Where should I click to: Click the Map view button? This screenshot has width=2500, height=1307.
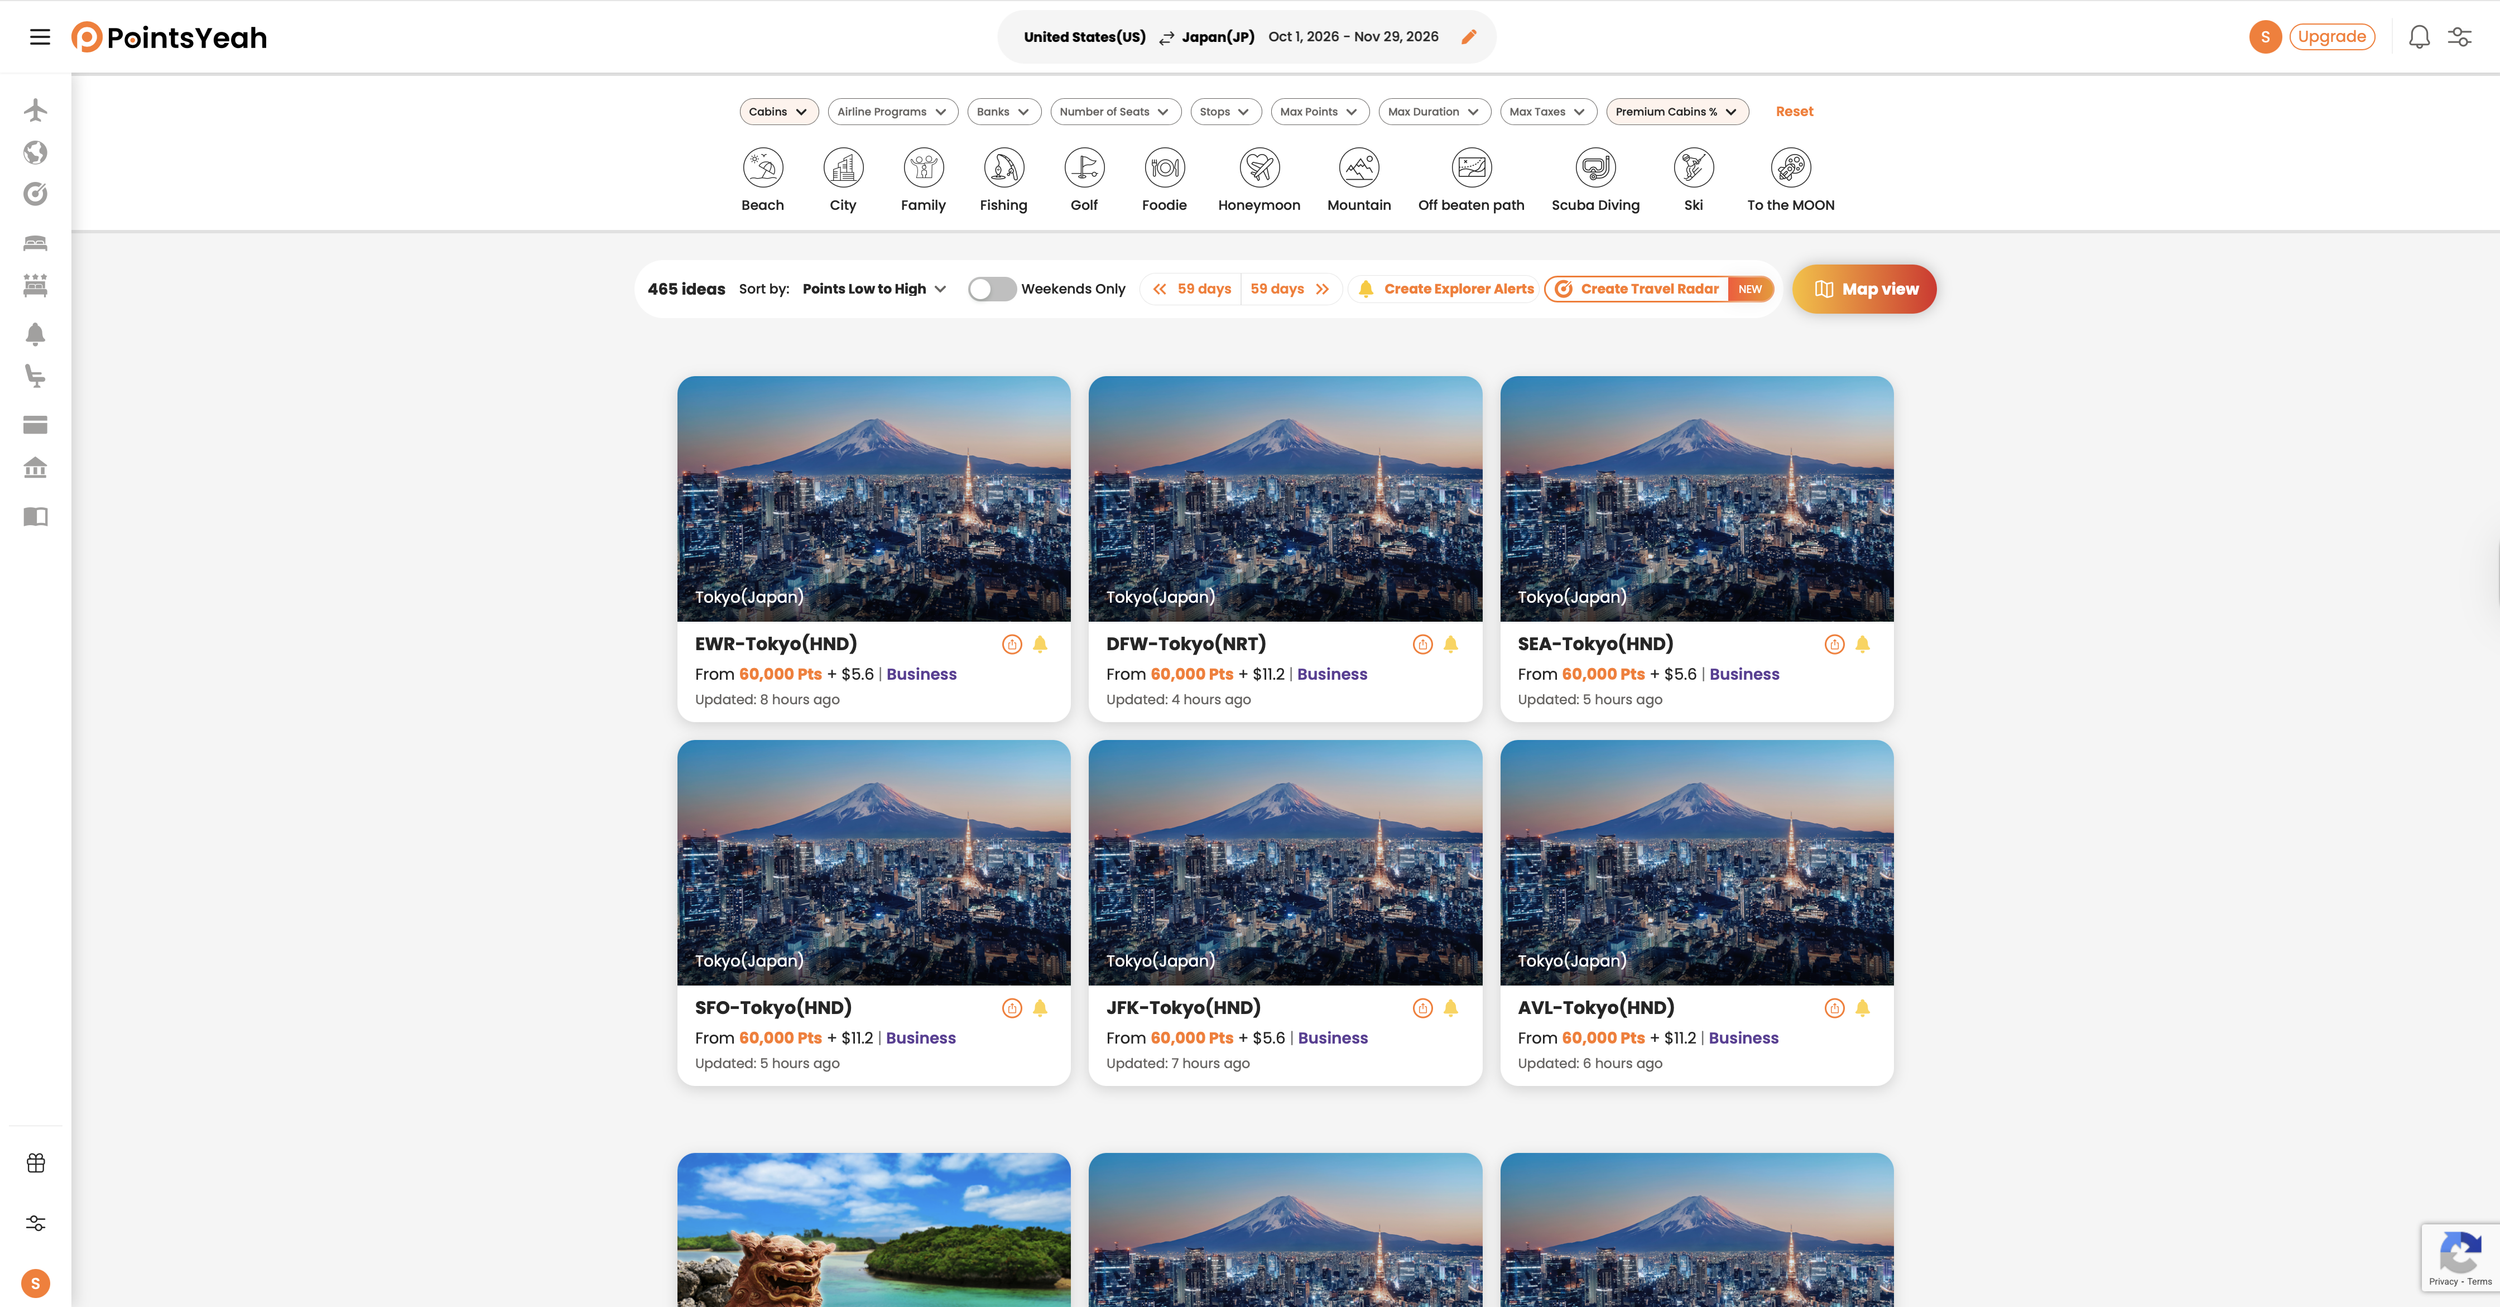click(1864, 289)
